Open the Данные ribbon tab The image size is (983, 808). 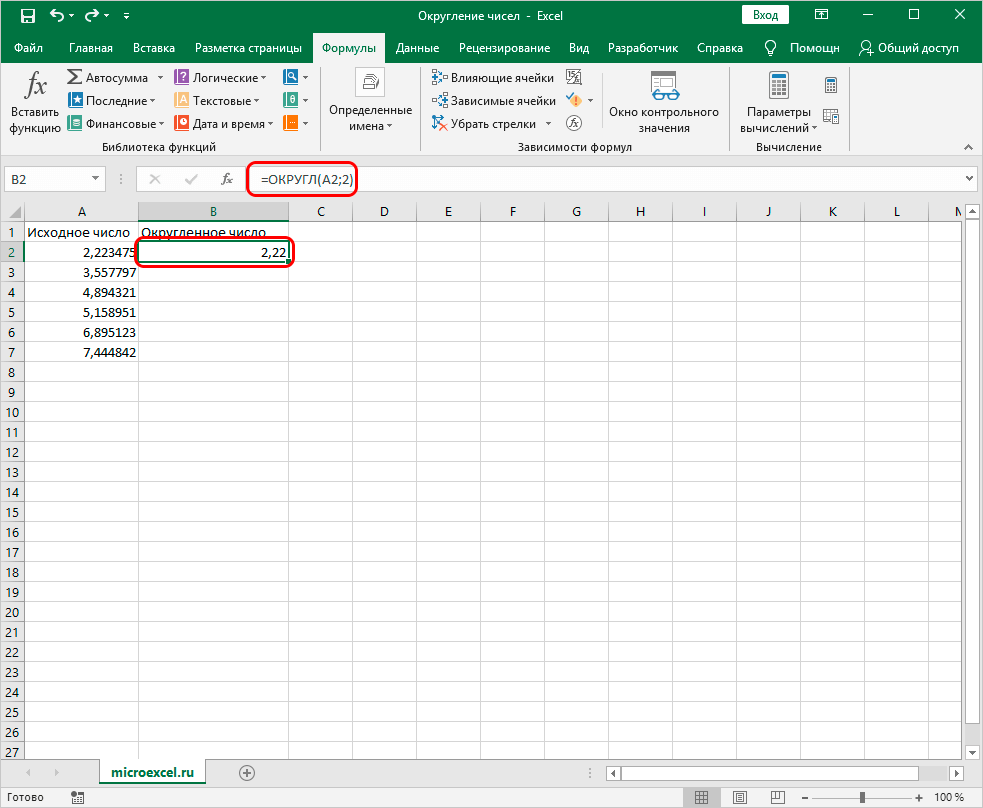pyautogui.click(x=417, y=48)
